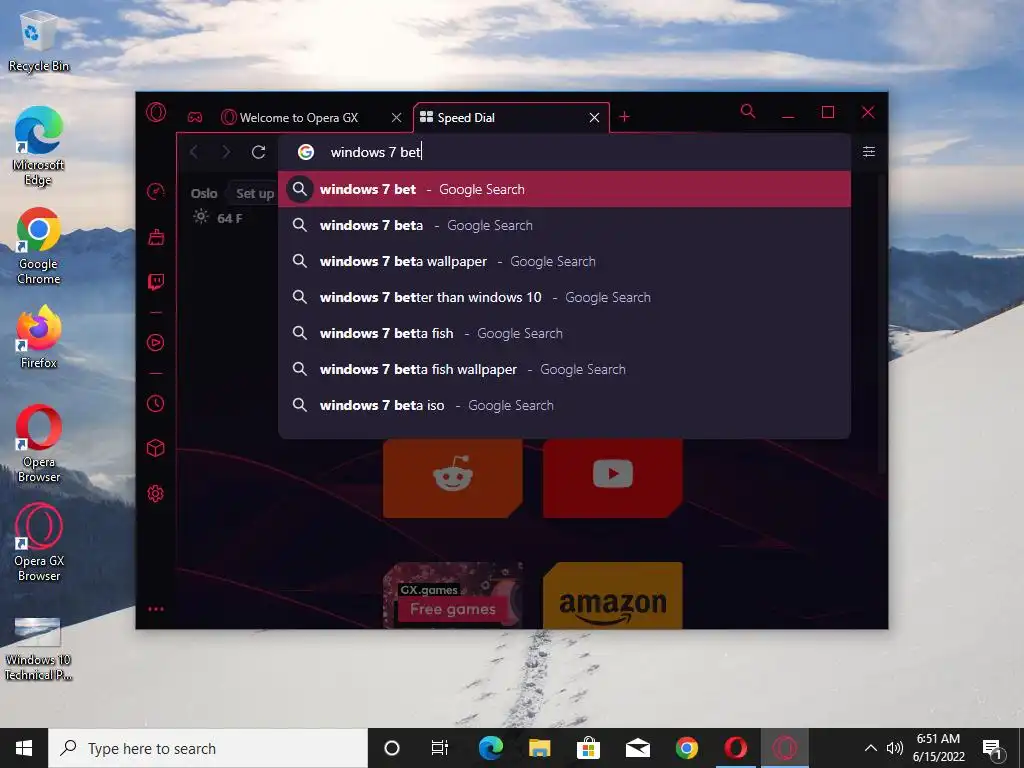Screen dimensions: 1024x768
Task: Open the Reddit speed dial tile
Action: (x=453, y=478)
